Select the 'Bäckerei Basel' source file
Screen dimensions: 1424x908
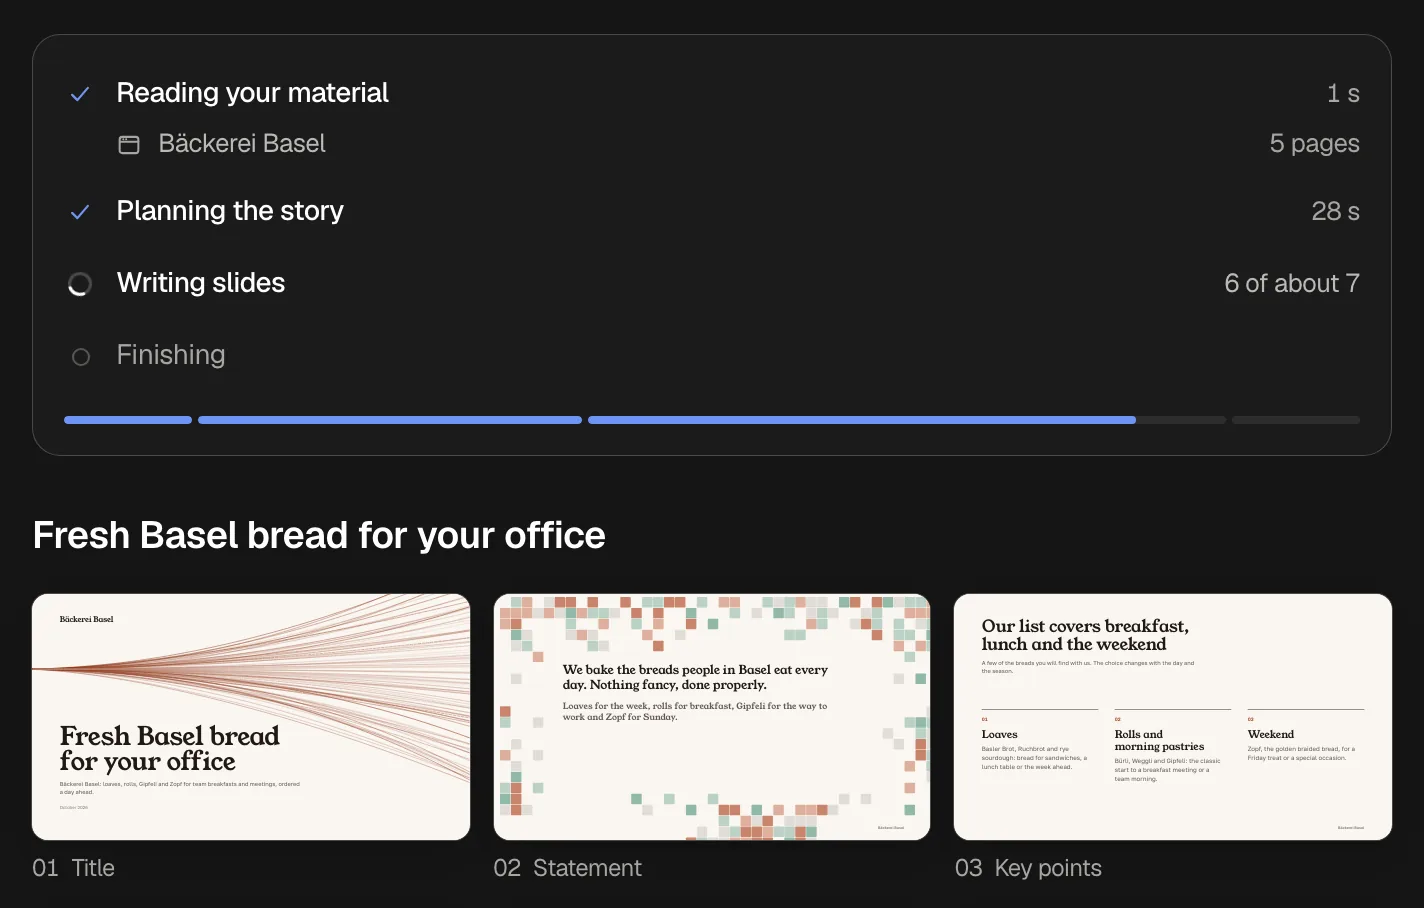tap(242, 144)
